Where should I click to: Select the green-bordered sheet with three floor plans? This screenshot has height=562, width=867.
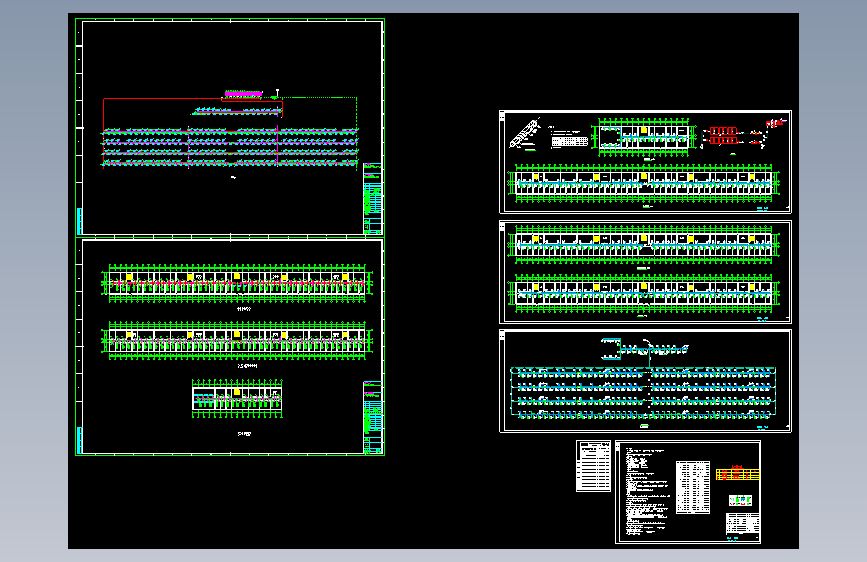[230, 347]
